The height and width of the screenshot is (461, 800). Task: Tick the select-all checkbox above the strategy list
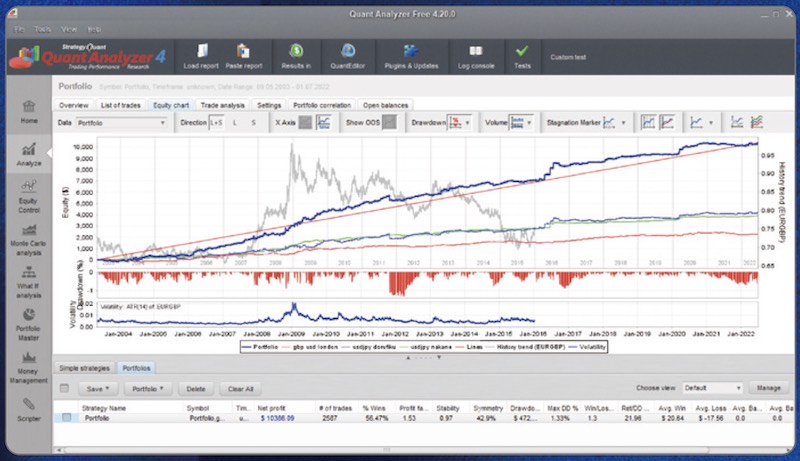point(65,388)
